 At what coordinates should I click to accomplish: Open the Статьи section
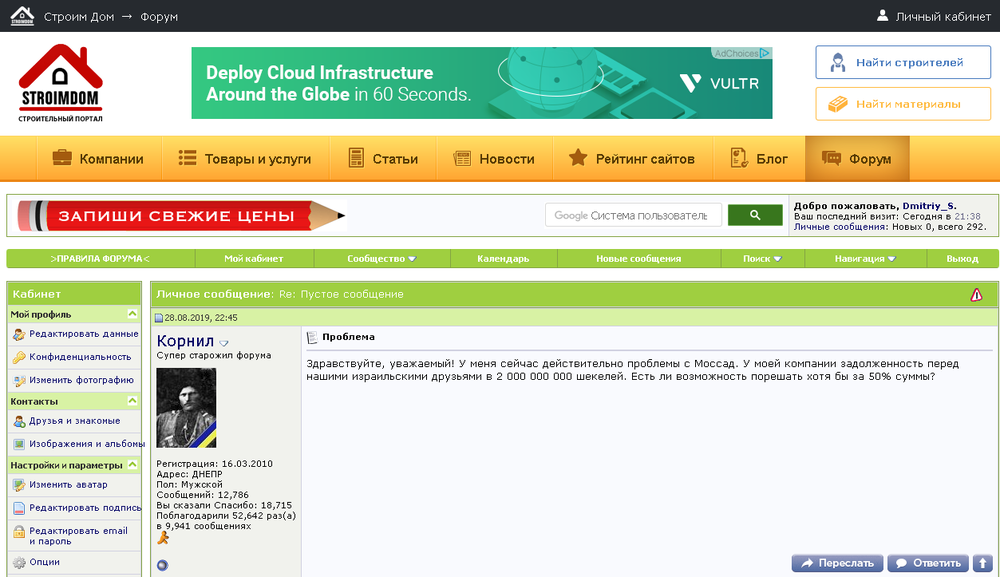tap(383, 158)
